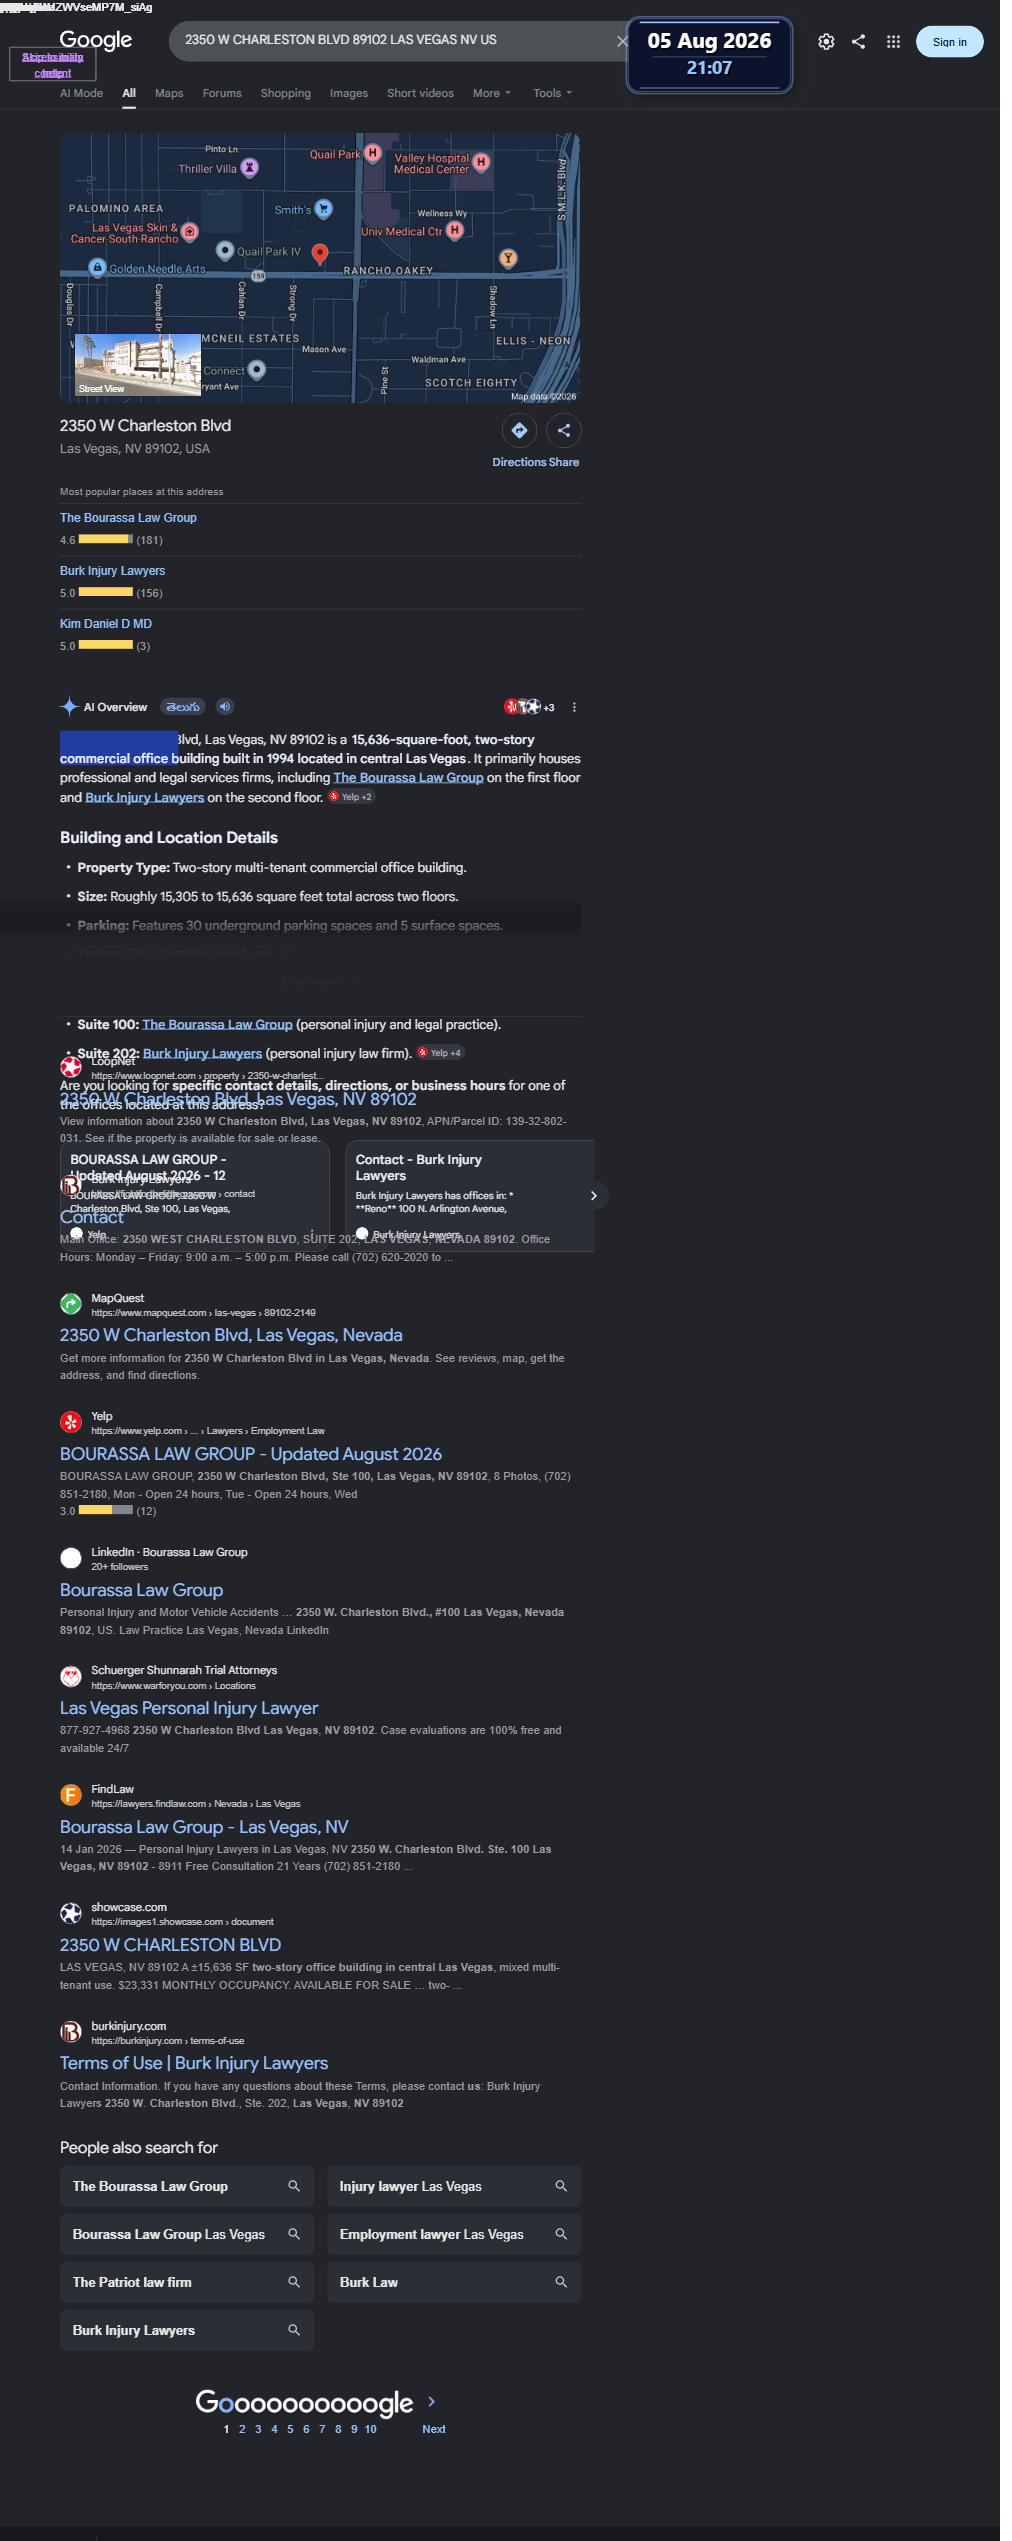Select the Telugu language chip in AI Overview
The image size is (1012, 2541).
183,707
